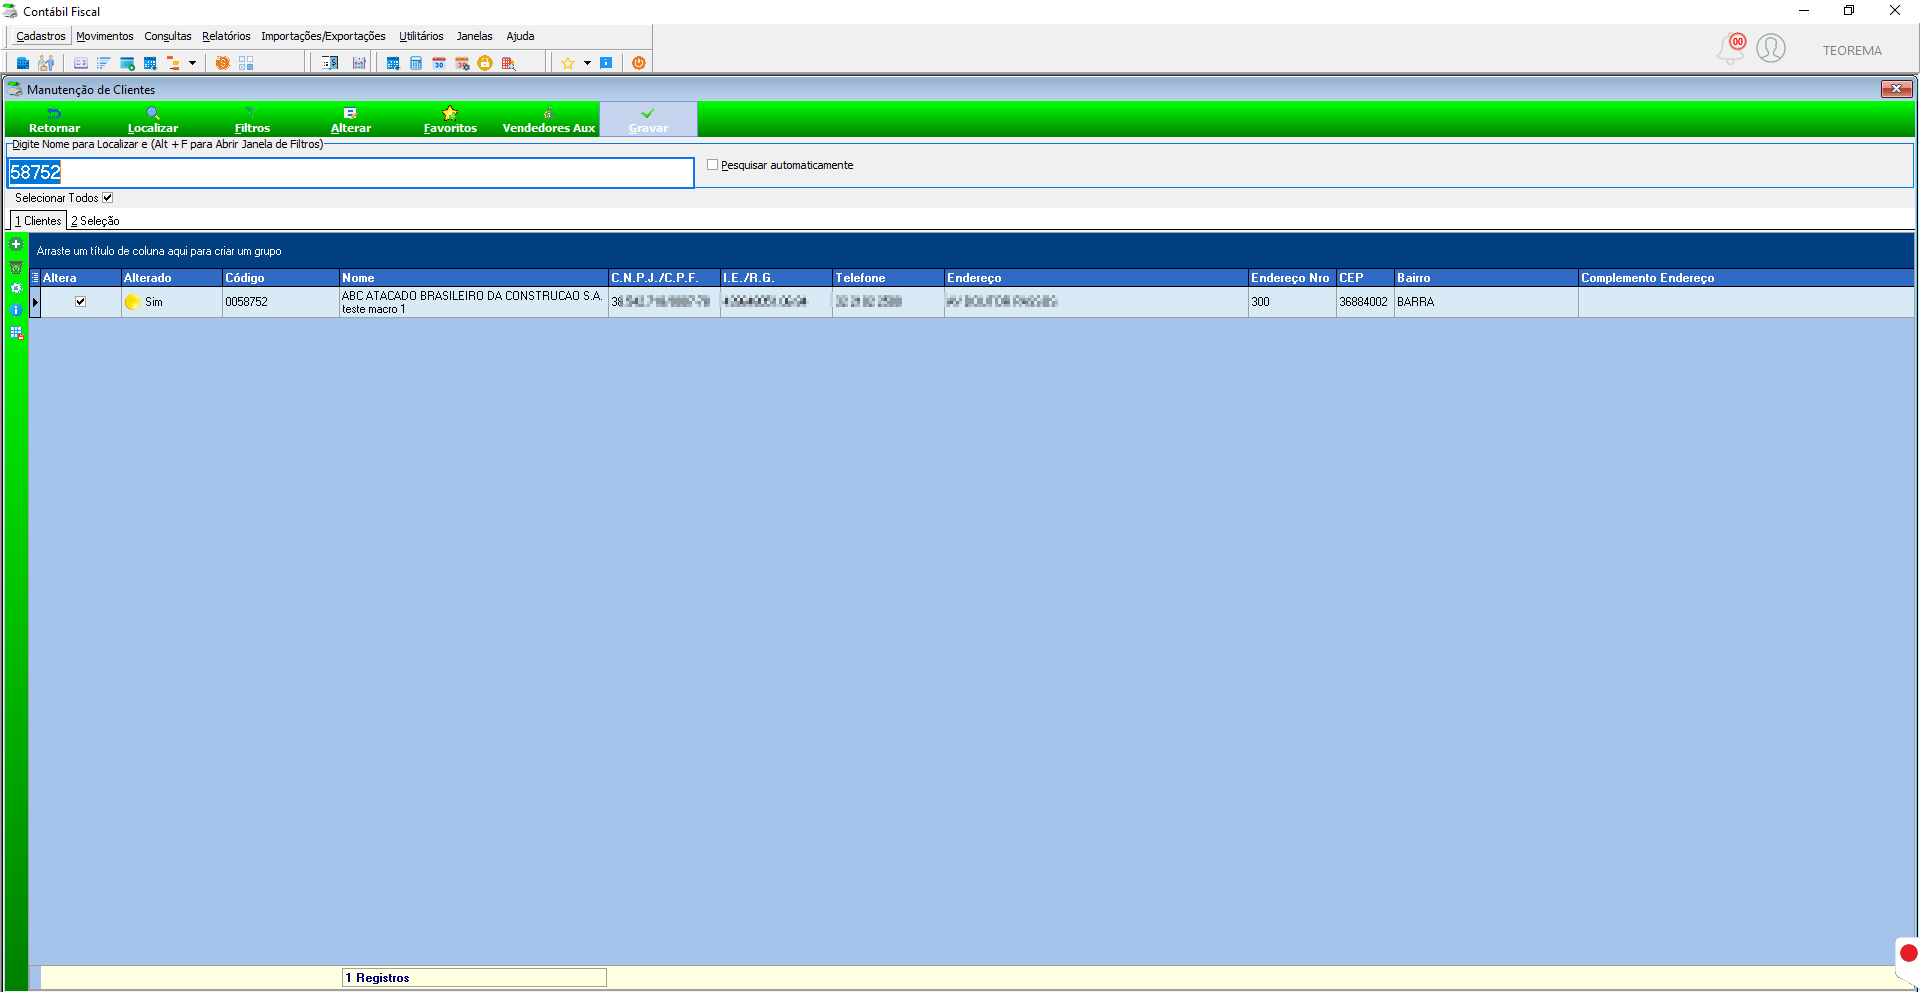The image size is (1920, 992).
Task: Click the blue info square toolbar icon
Action: tap(606, 63)
